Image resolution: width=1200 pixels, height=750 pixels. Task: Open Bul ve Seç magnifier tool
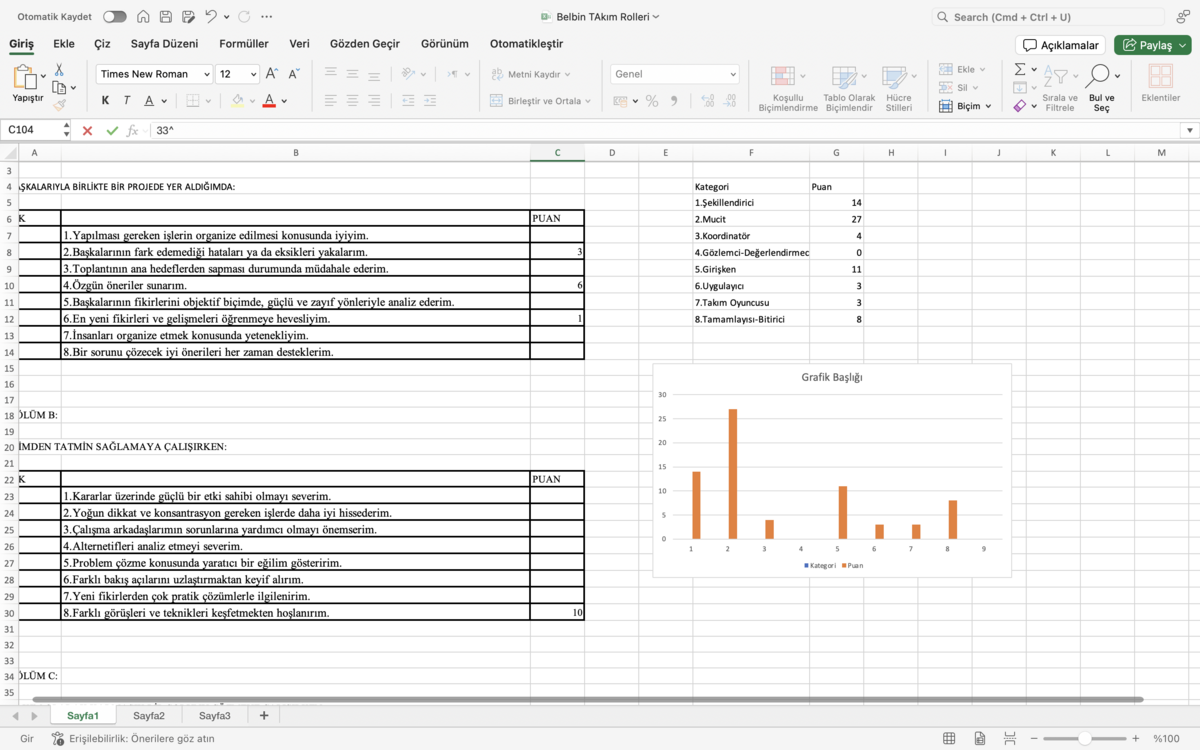point(1099,76)
